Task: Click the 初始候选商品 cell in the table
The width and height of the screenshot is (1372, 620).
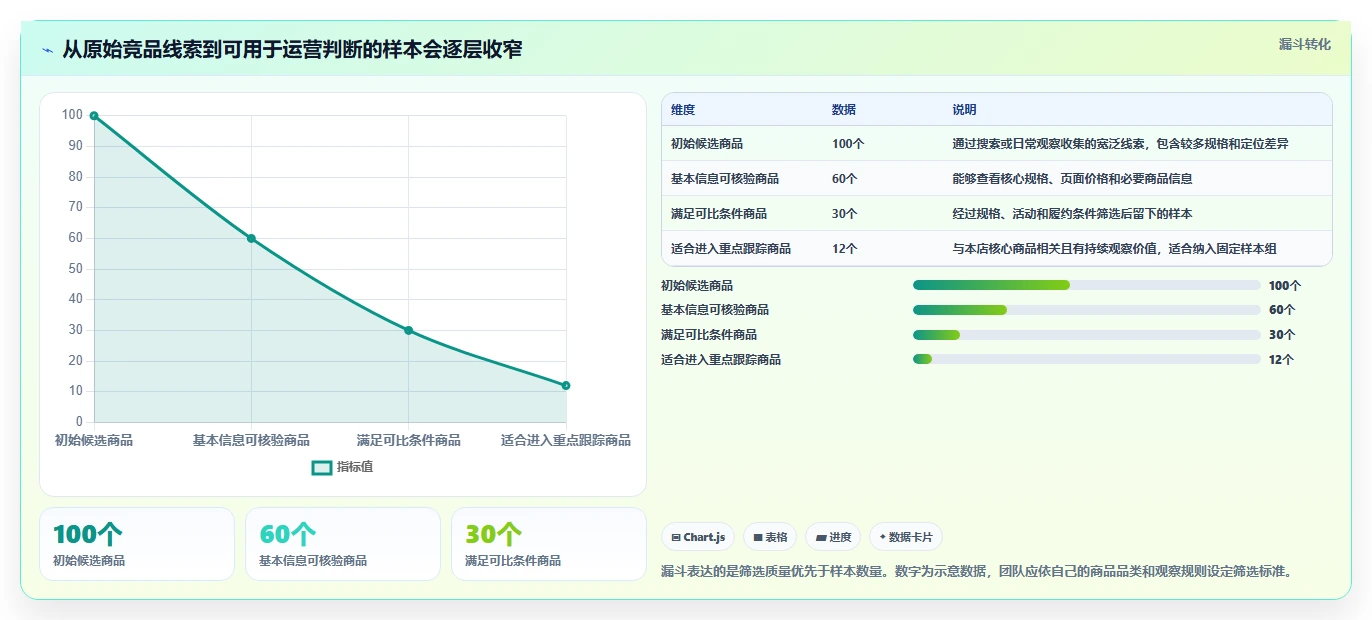Action: coord(707,144)
